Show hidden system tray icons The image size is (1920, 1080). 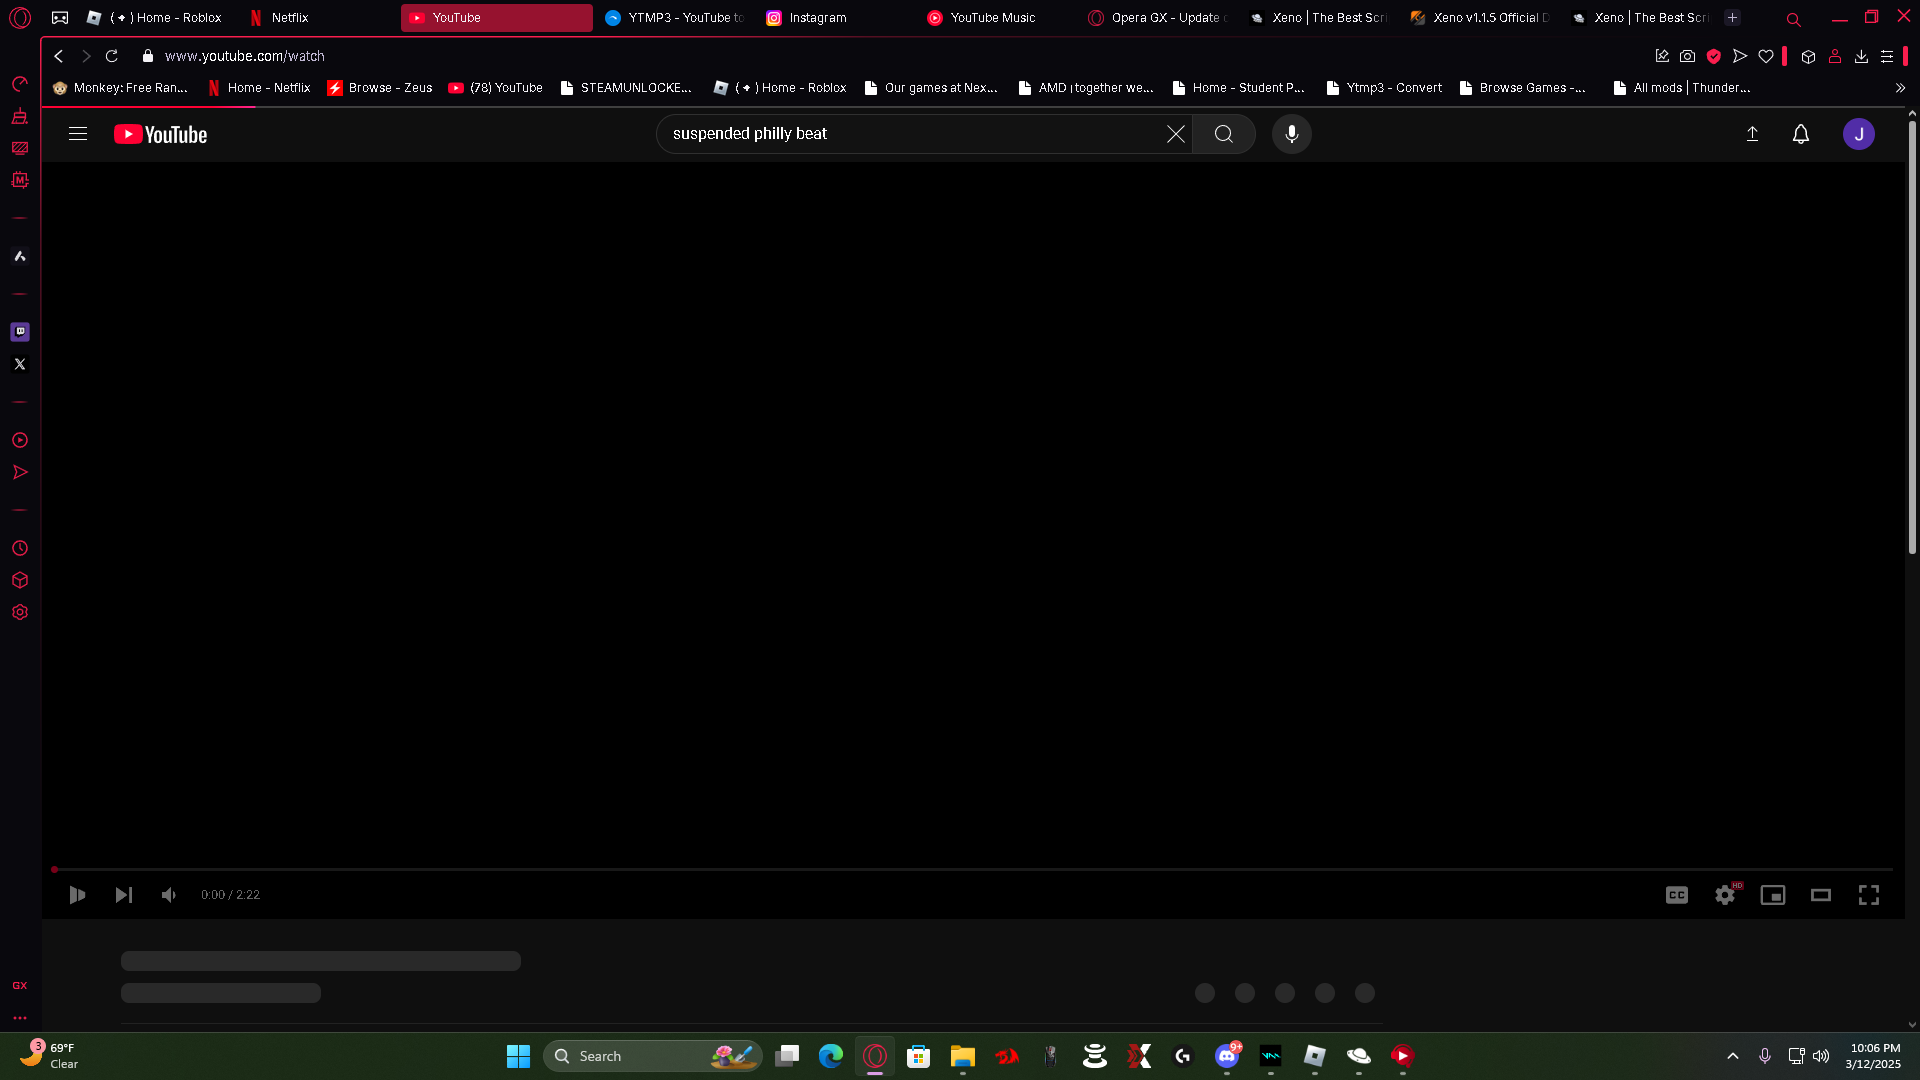pyautogui.click(x=1733, y=1056)
